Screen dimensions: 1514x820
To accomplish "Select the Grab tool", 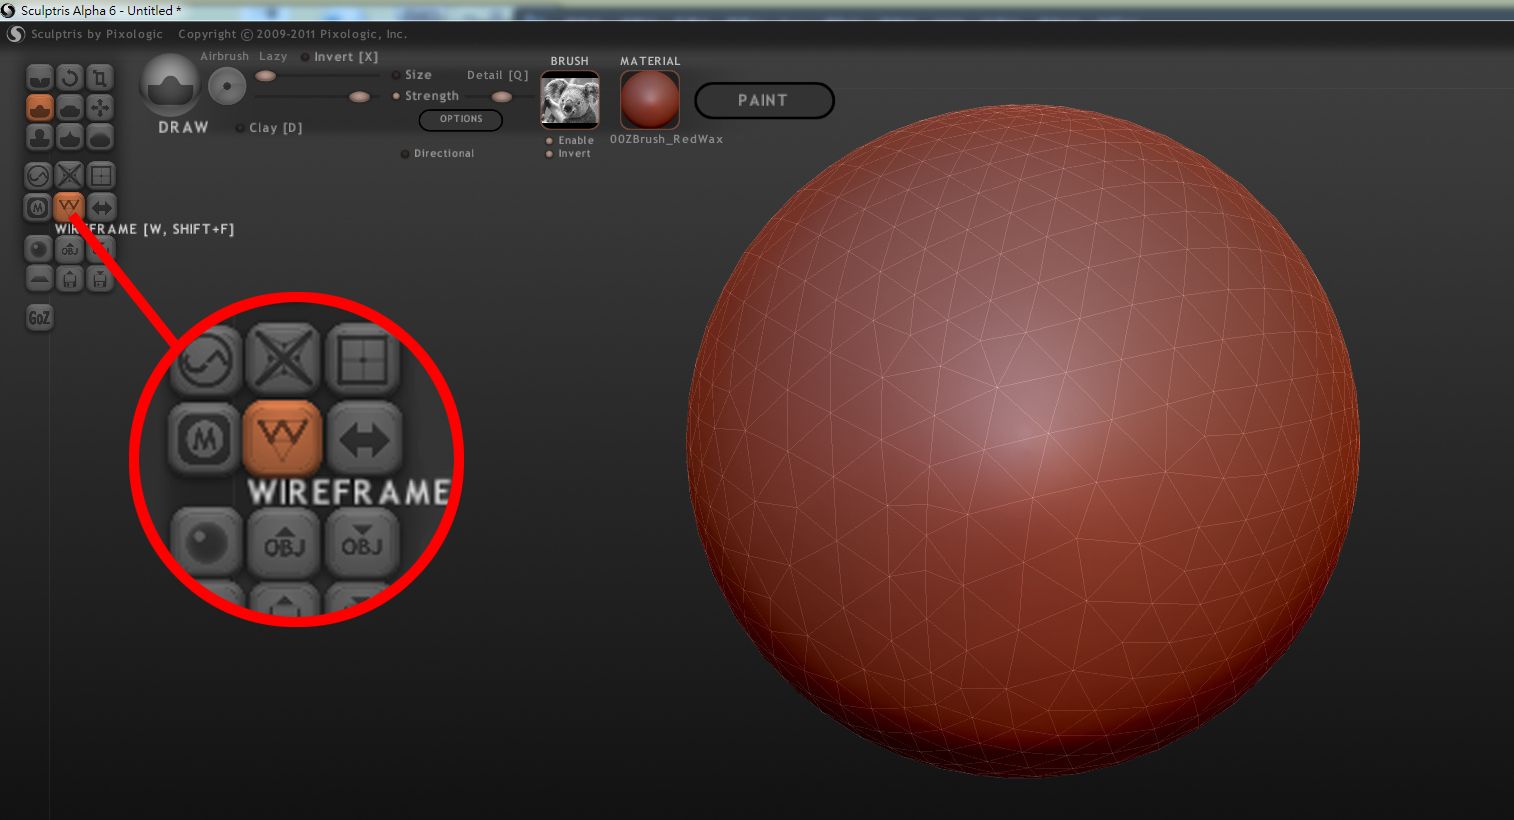I will 100,107.
